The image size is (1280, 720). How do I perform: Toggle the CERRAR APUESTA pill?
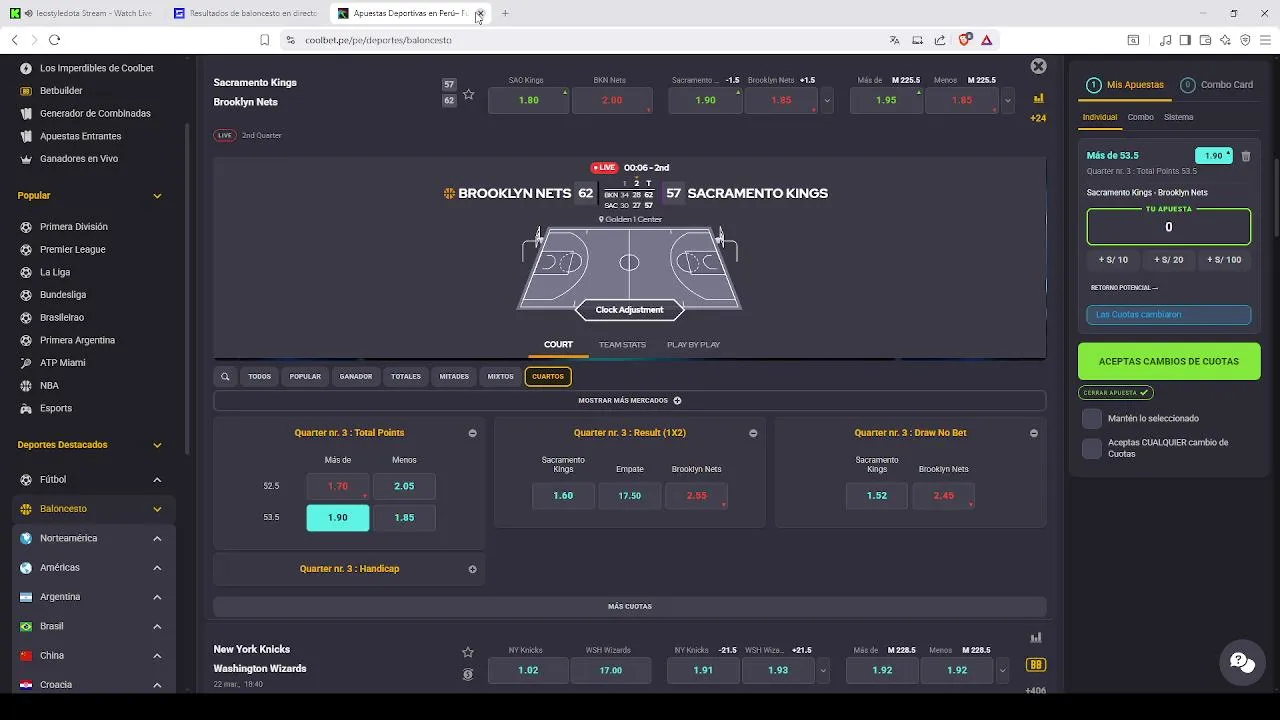(x=1116, y=393)
